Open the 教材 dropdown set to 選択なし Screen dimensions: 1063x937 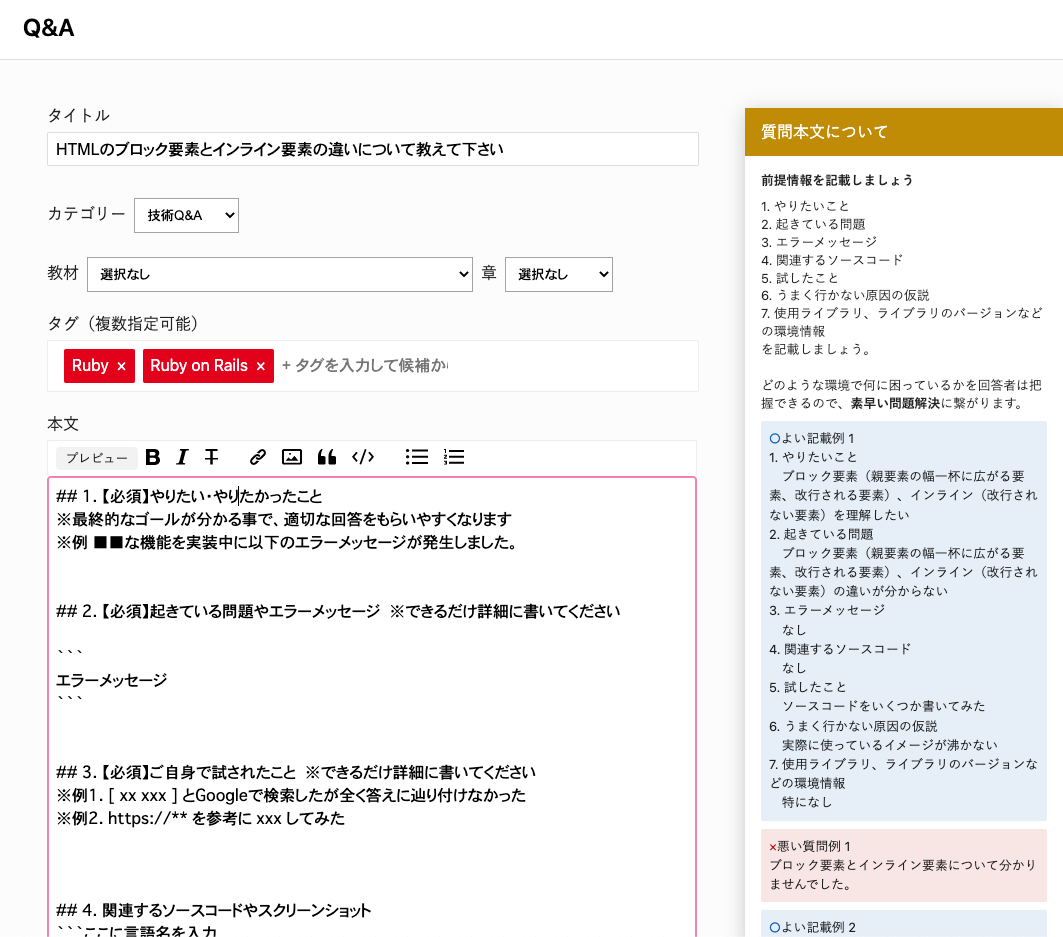(280, 274)
